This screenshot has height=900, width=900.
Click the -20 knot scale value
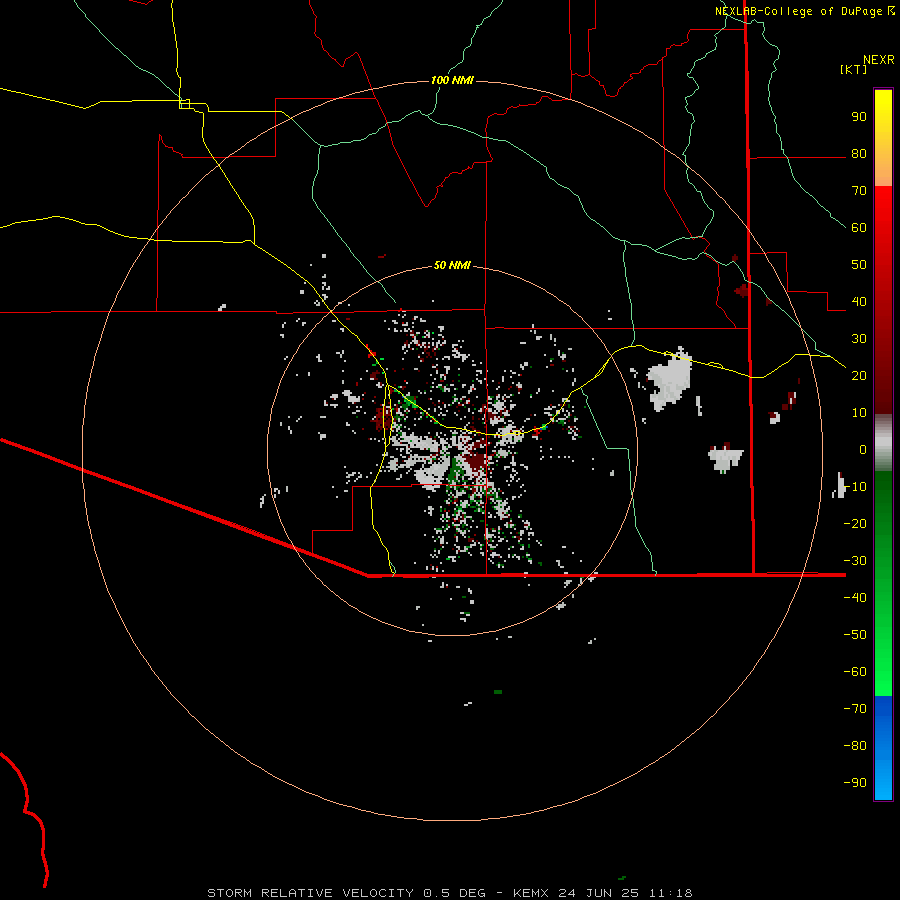(855, 524)
